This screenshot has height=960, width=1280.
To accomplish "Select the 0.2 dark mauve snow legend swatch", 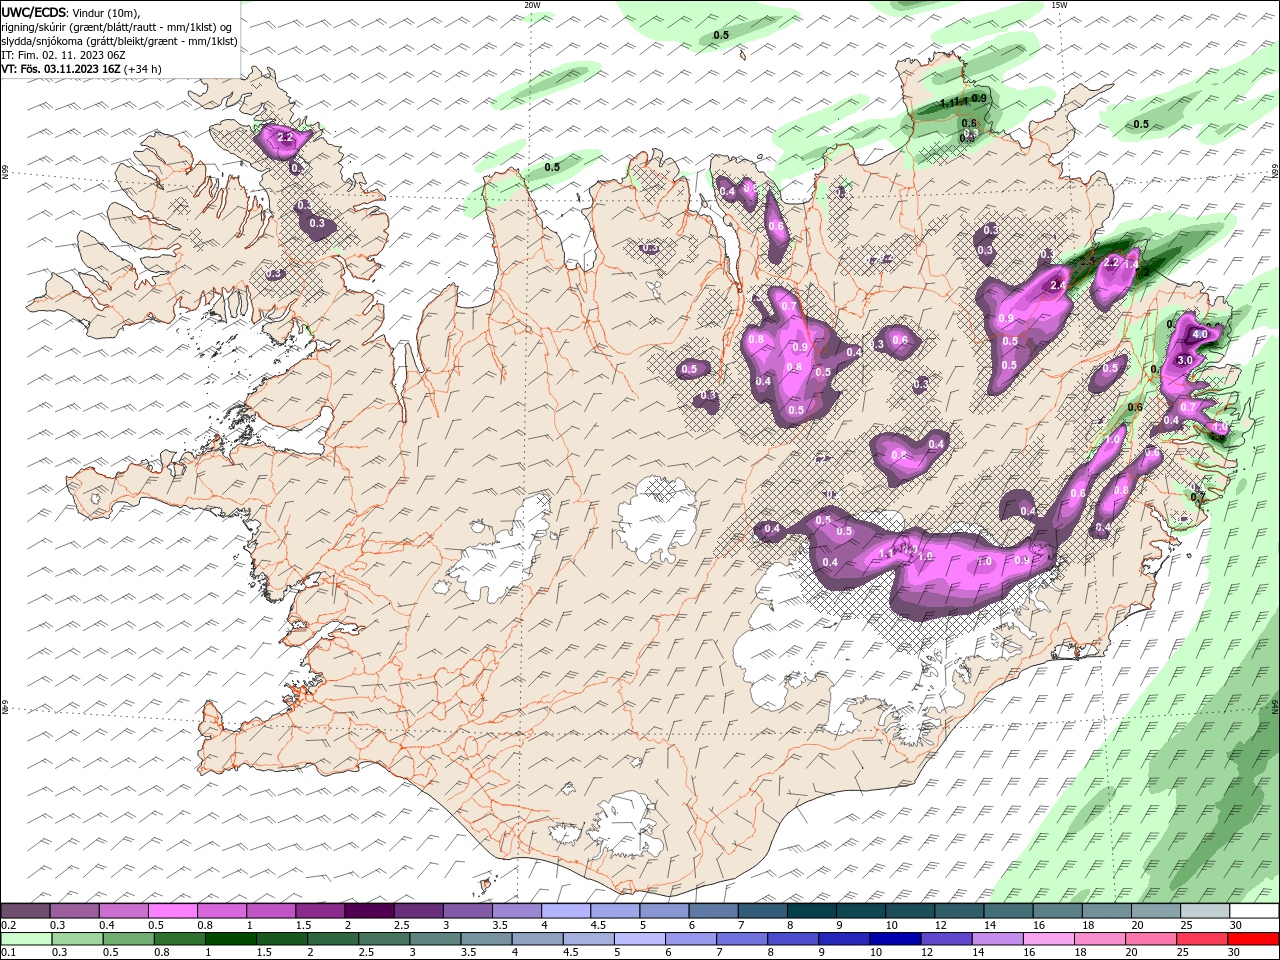I will [25, 911].
